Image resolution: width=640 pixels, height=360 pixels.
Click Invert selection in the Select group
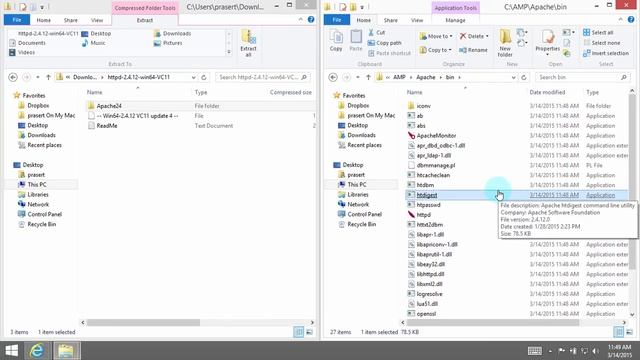606,53
